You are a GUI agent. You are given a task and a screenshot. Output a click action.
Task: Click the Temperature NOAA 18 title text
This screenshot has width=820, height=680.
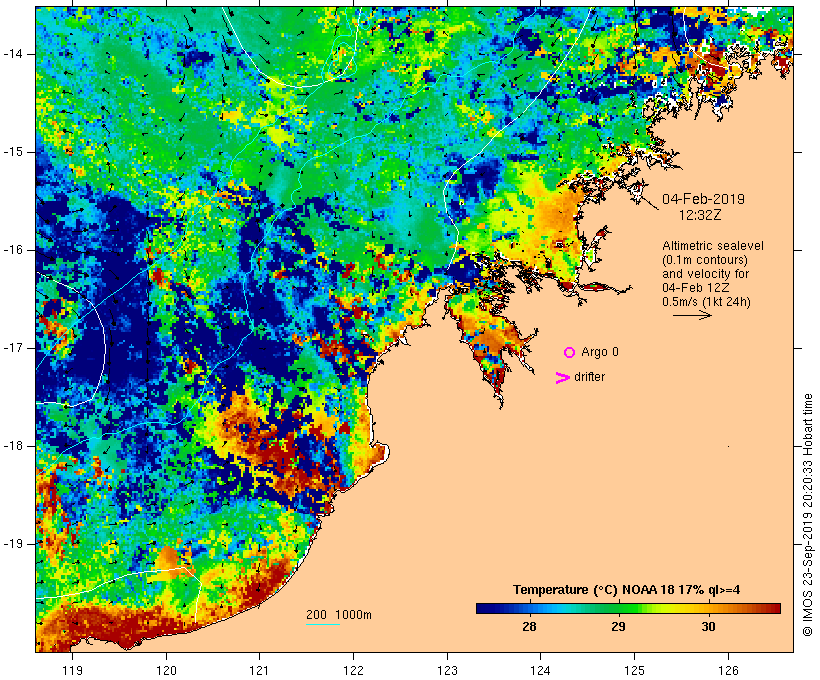[627, 590]
